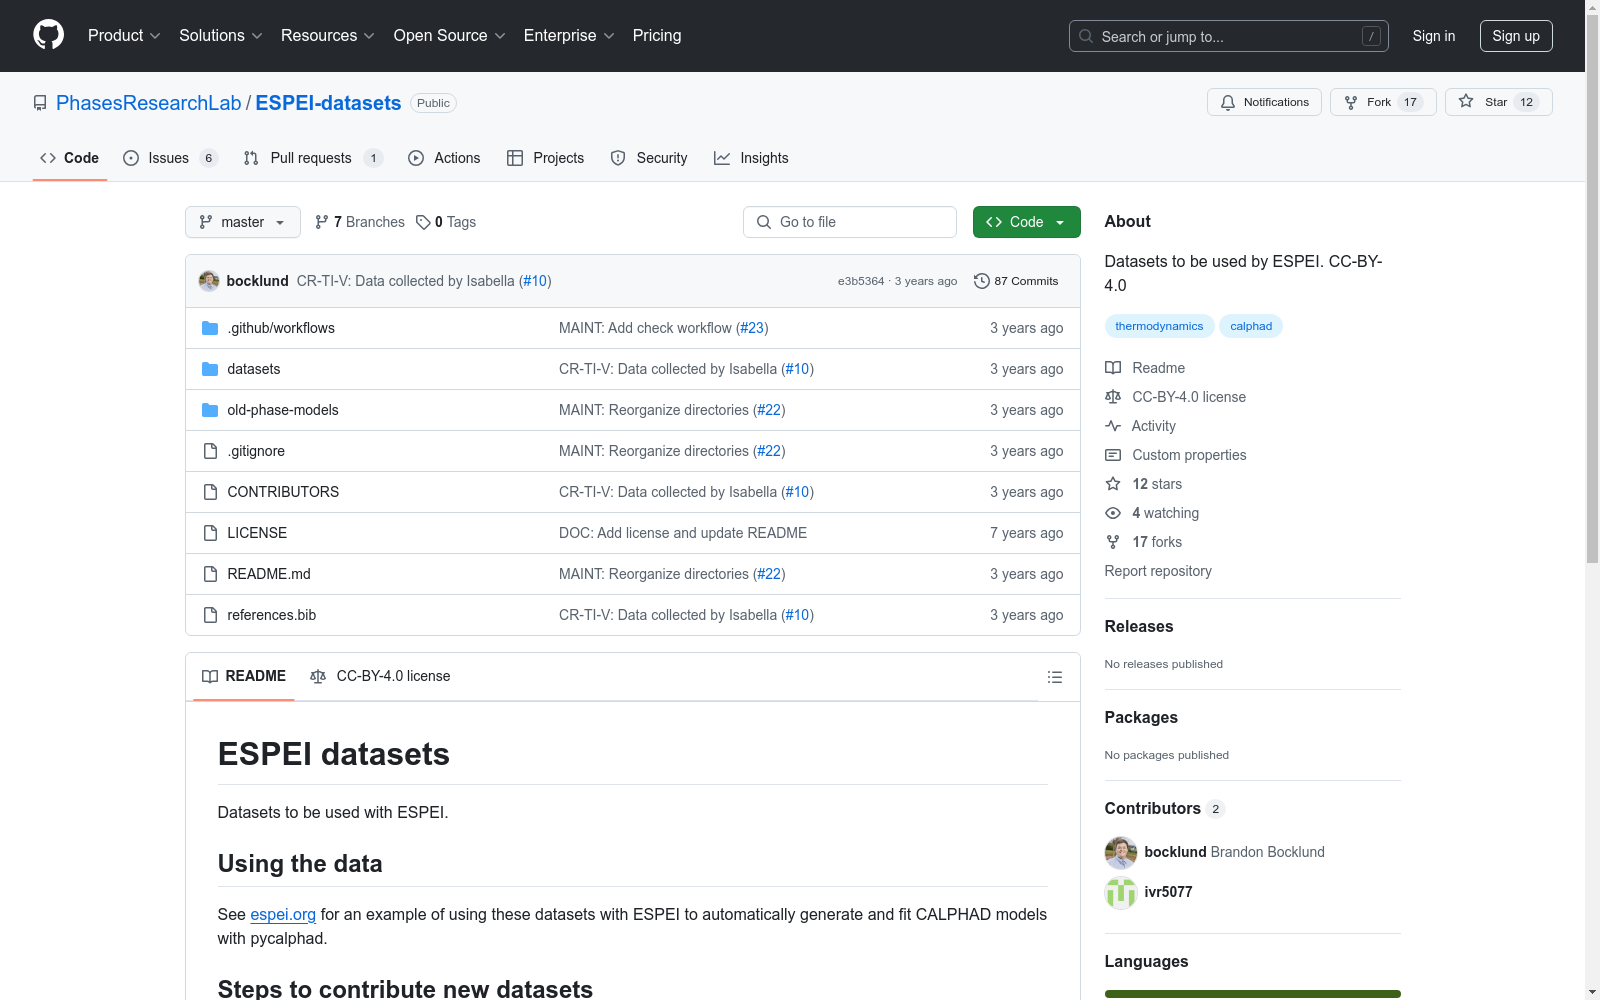This screenshot has height=1000, width=1600.
Task: Click the README.md file icon
Action: pyautogui.click(x=210, y=574)
